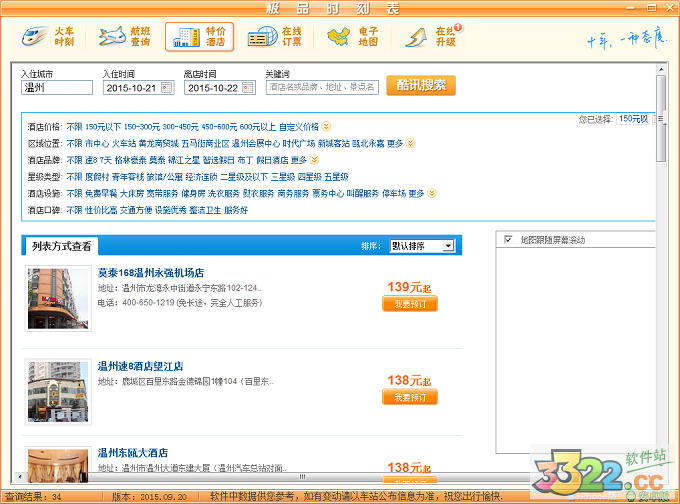Filter facilities by 健身房
Screen dimensions: 680x504
pos(193,193)
